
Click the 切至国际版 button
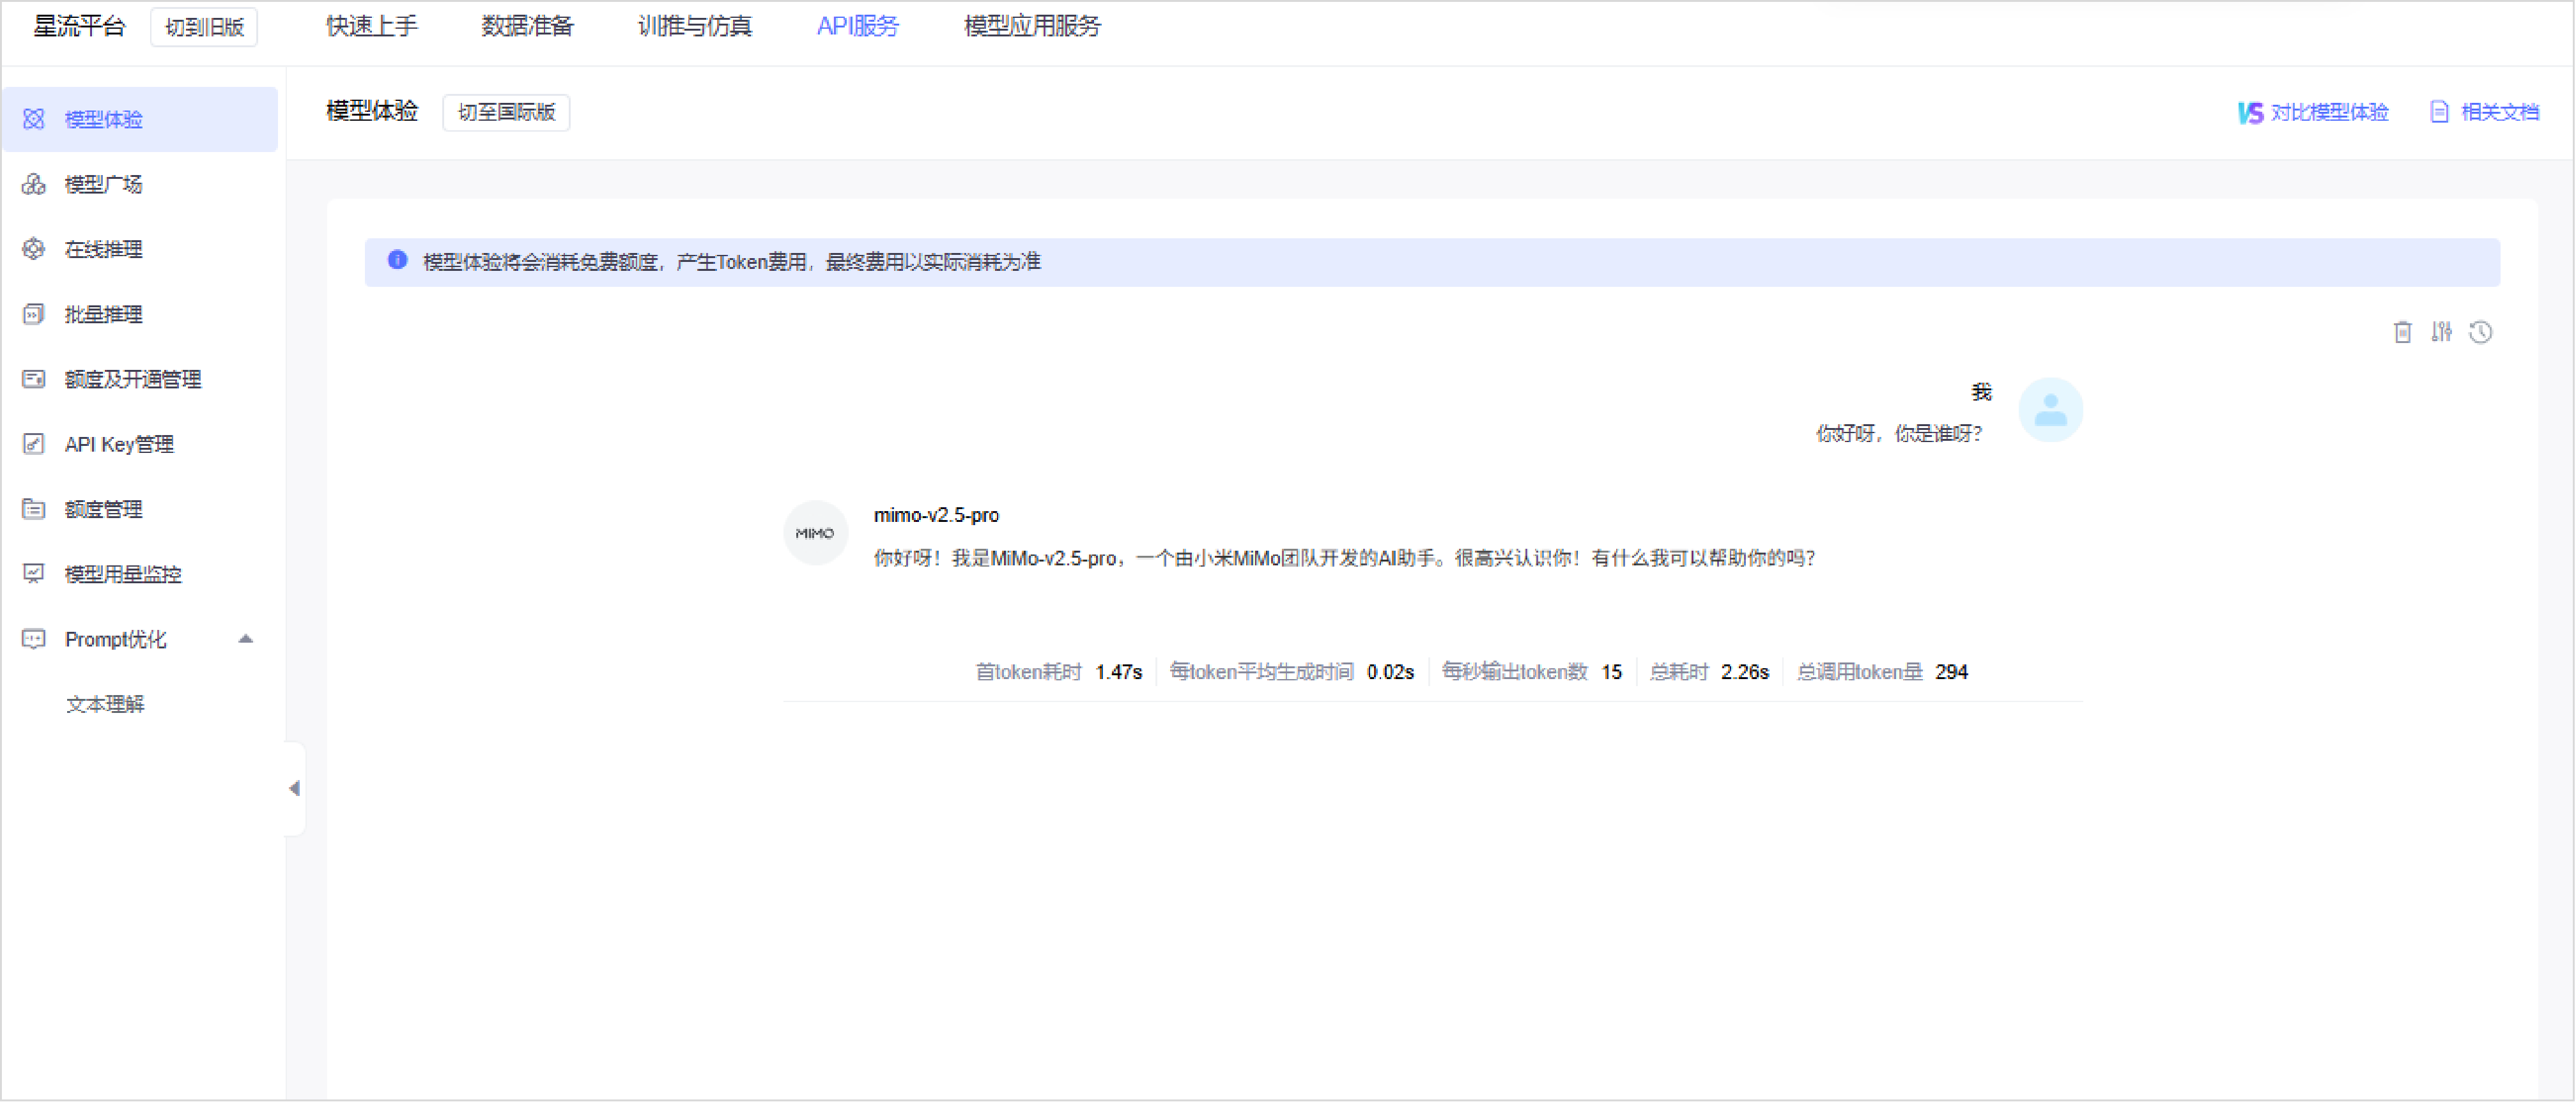pyautogui.click(x=506, y=112)
